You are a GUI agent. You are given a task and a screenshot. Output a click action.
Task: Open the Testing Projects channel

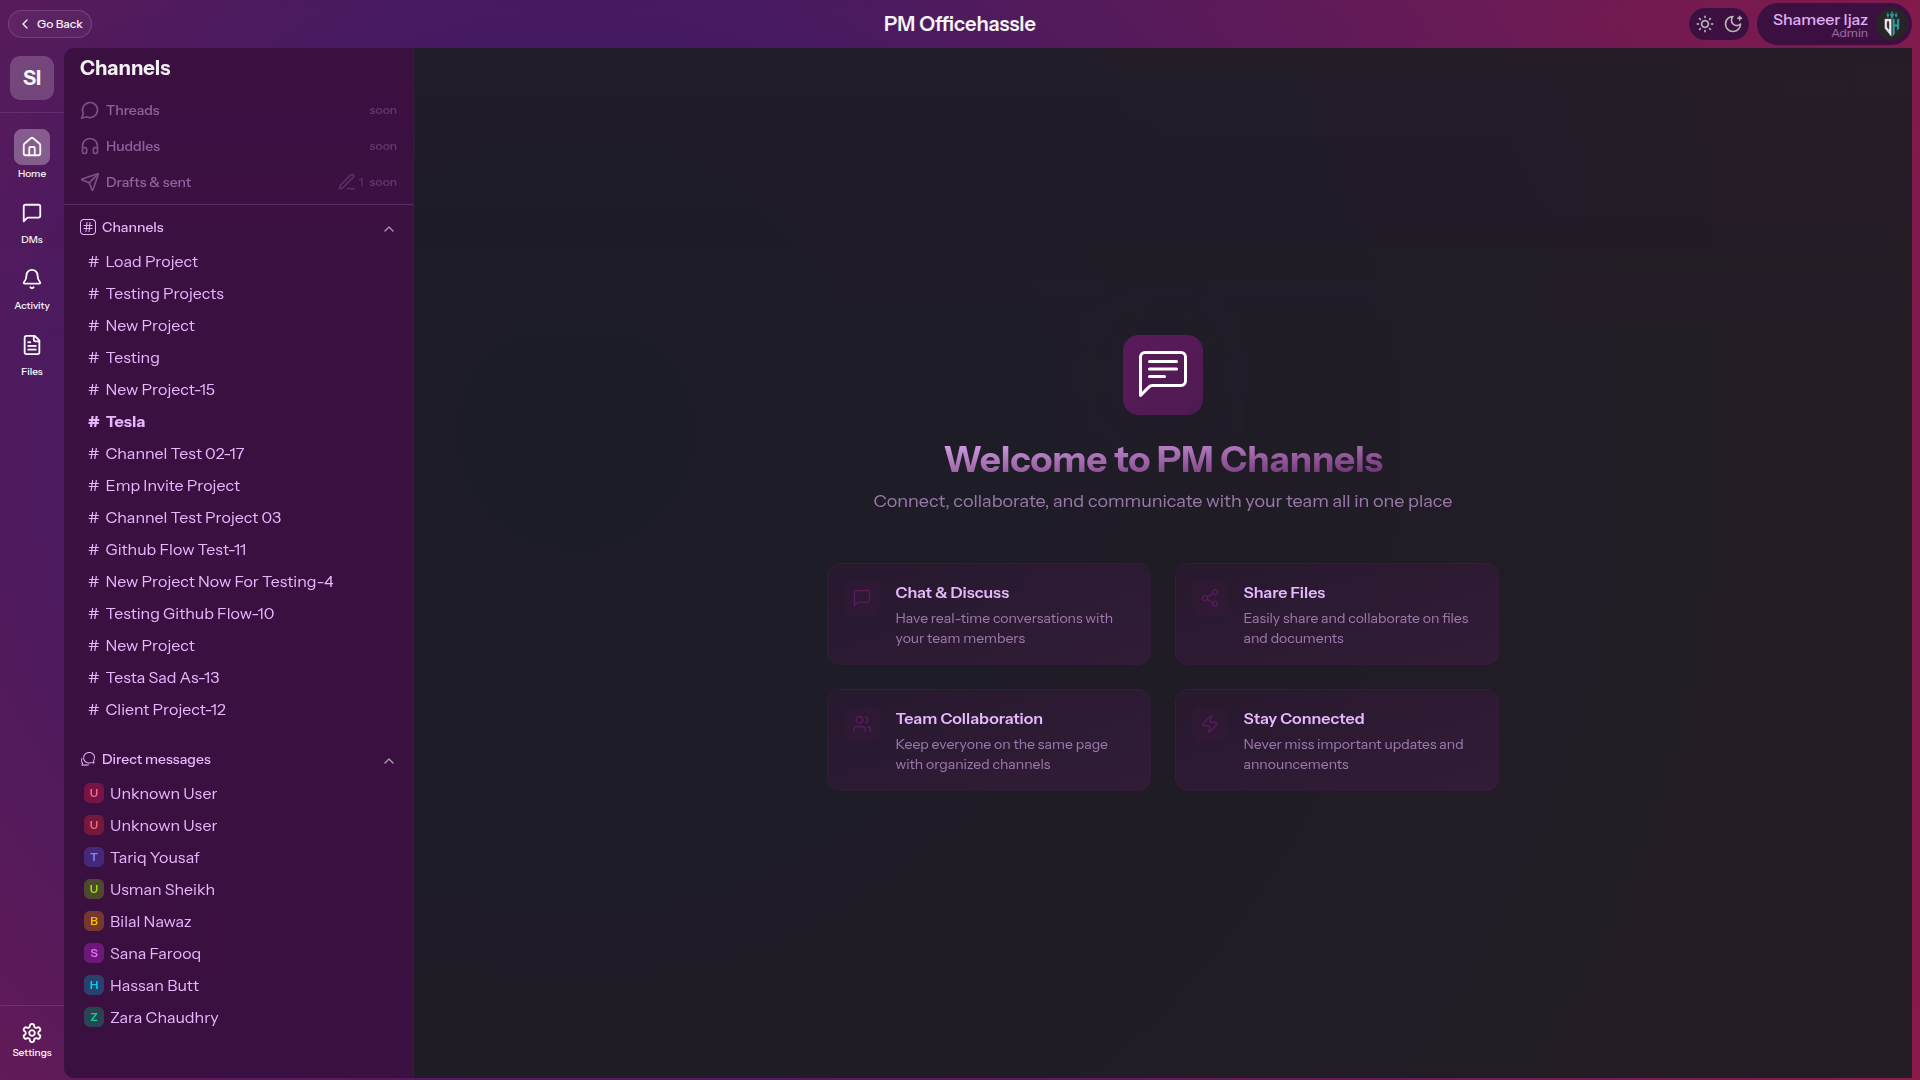coord(238,294)
